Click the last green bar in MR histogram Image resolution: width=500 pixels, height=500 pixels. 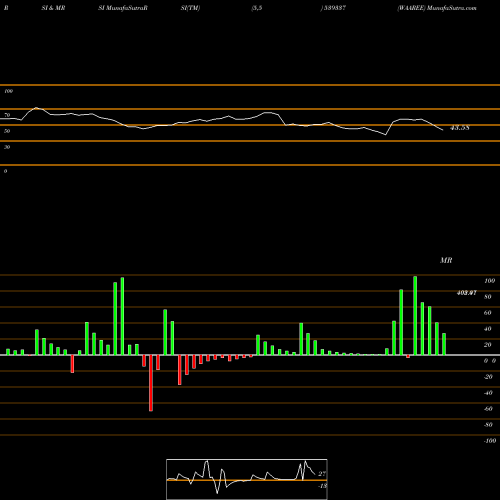coord(444,344)
